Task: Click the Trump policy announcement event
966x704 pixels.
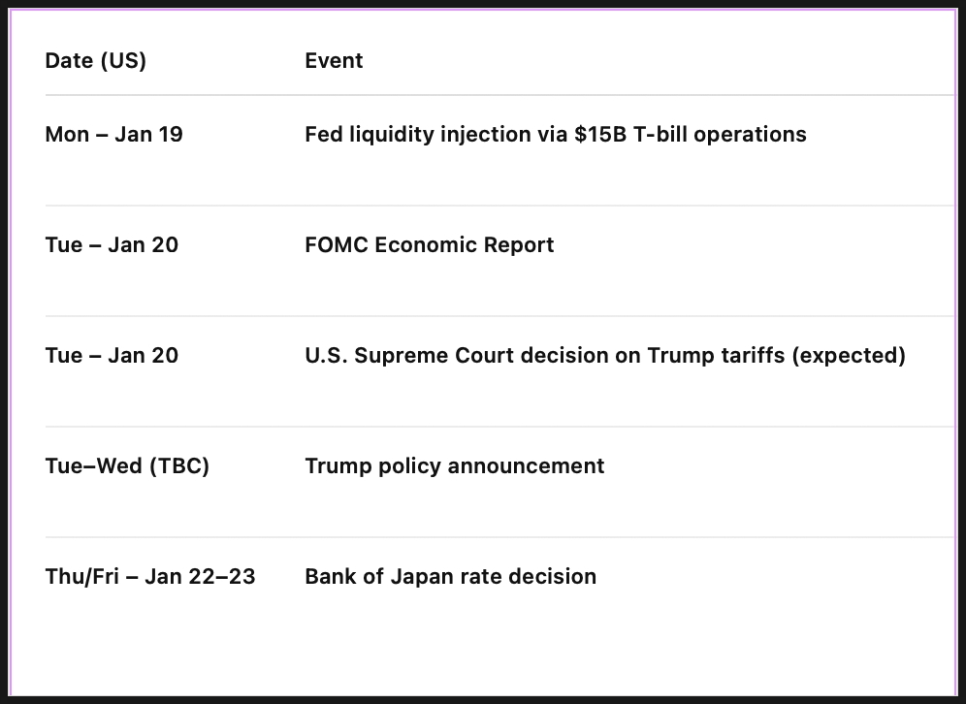Action: pos(454,466)
